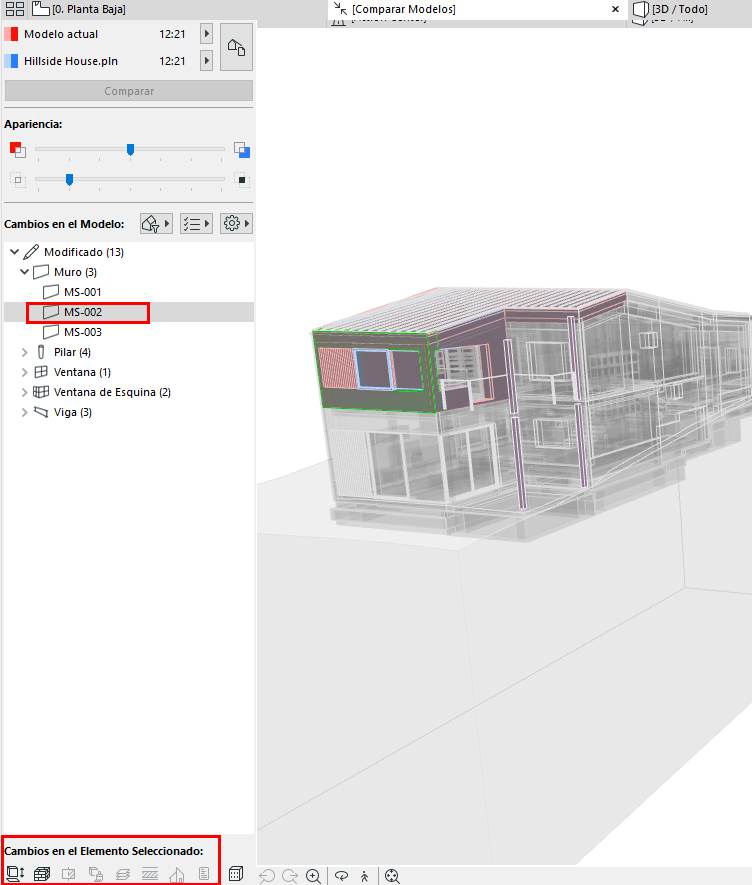752x885 pixels.
Task: Close the Comparar Modelos tab
Action: tap(615, 9)
